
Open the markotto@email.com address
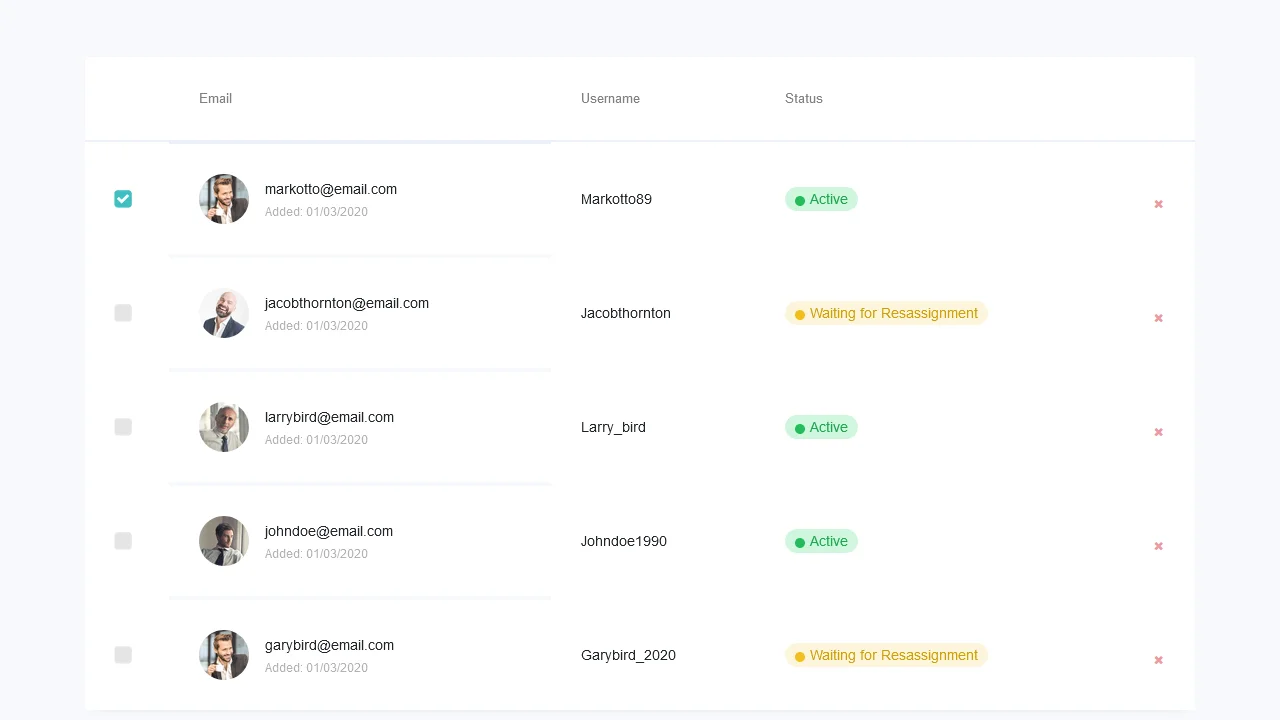pos(331,189)
